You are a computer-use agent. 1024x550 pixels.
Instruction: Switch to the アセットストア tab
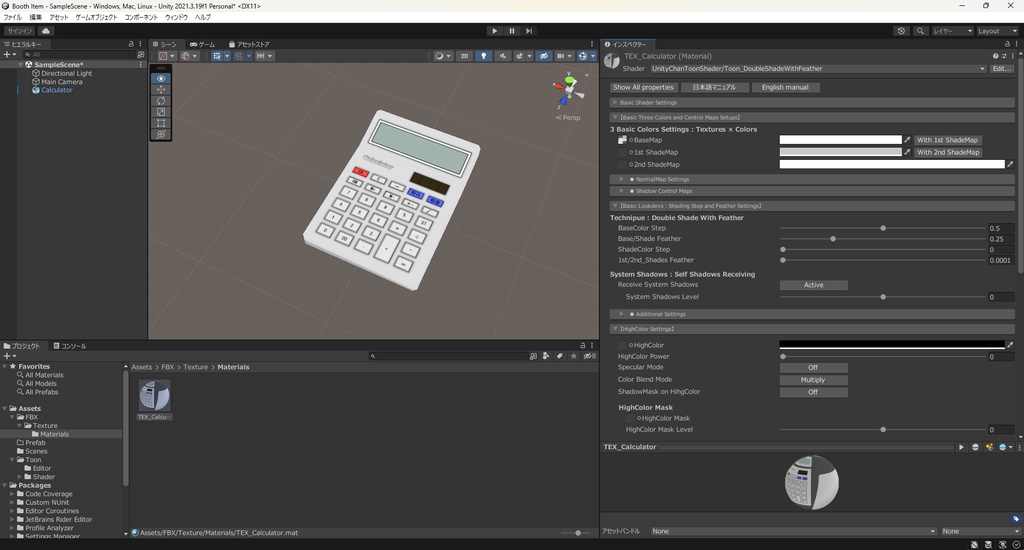click(249, 44)
